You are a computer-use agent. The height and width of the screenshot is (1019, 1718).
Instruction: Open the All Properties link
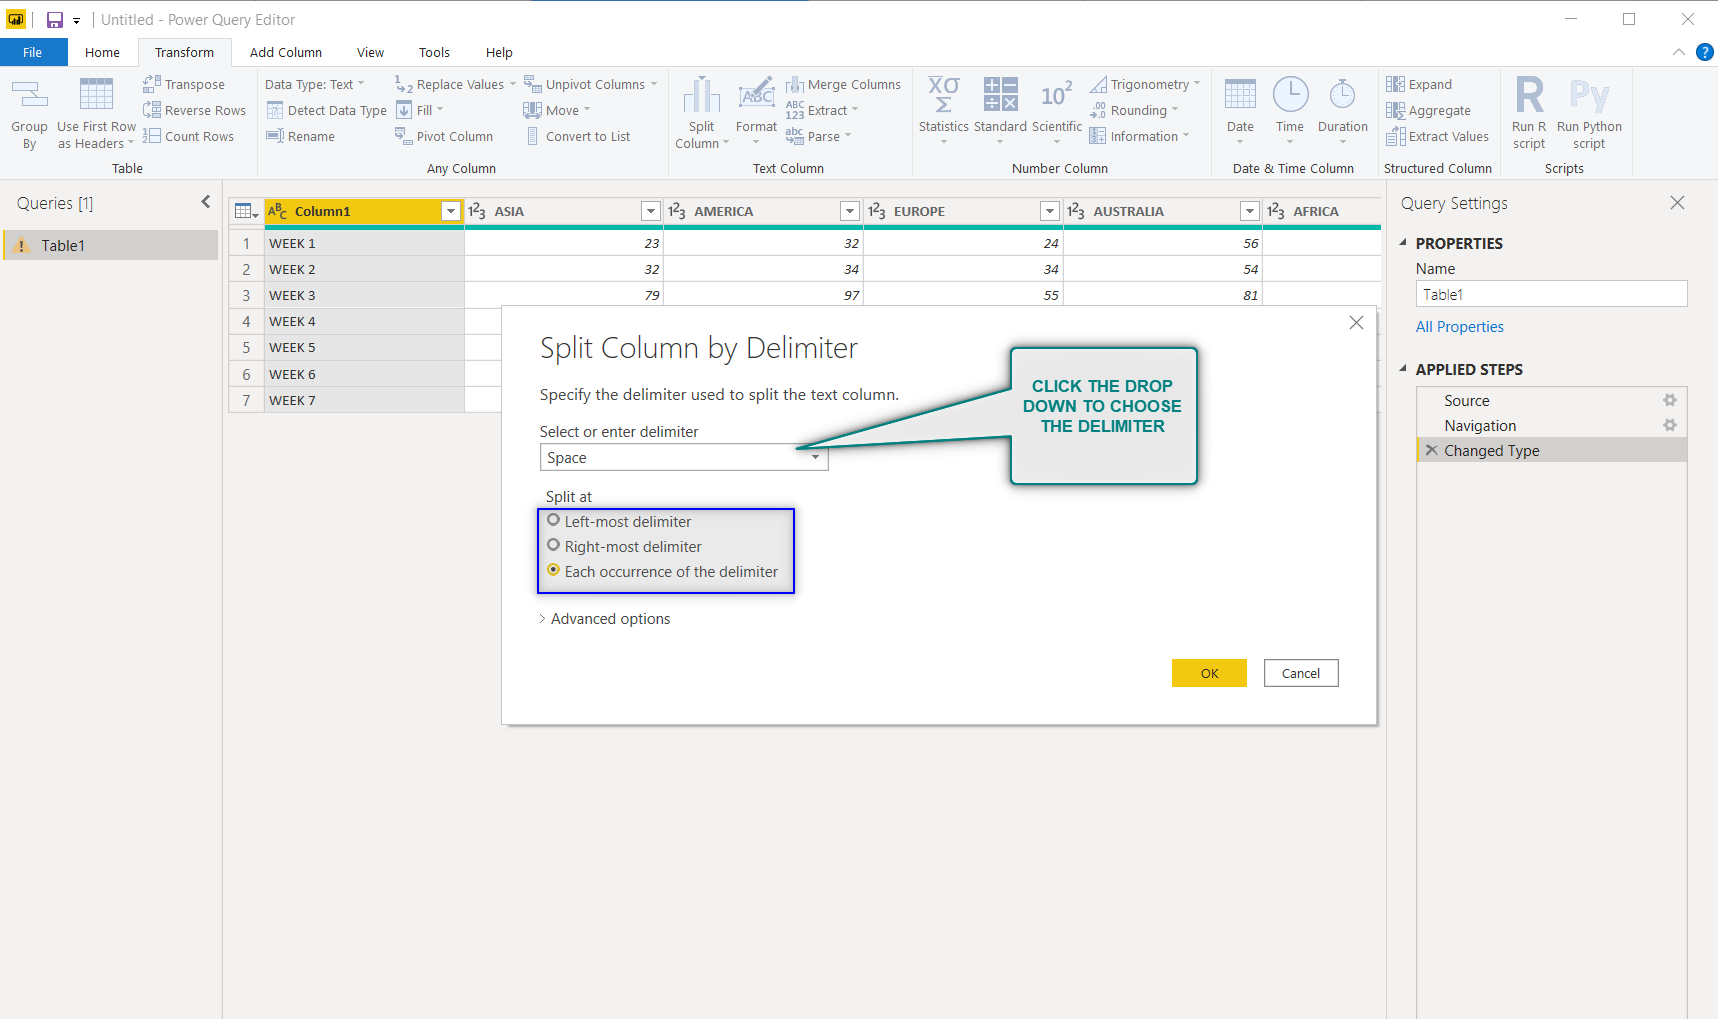[x=1459, y=326]
